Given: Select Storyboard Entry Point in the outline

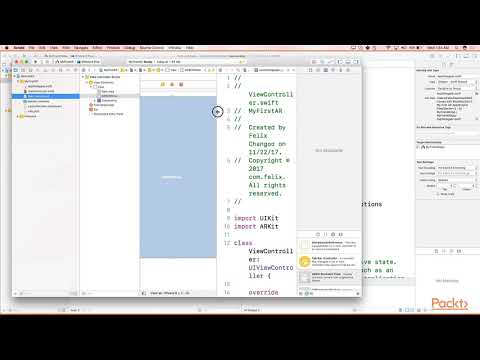Looking at the screenshot, I should pos(108,114).
